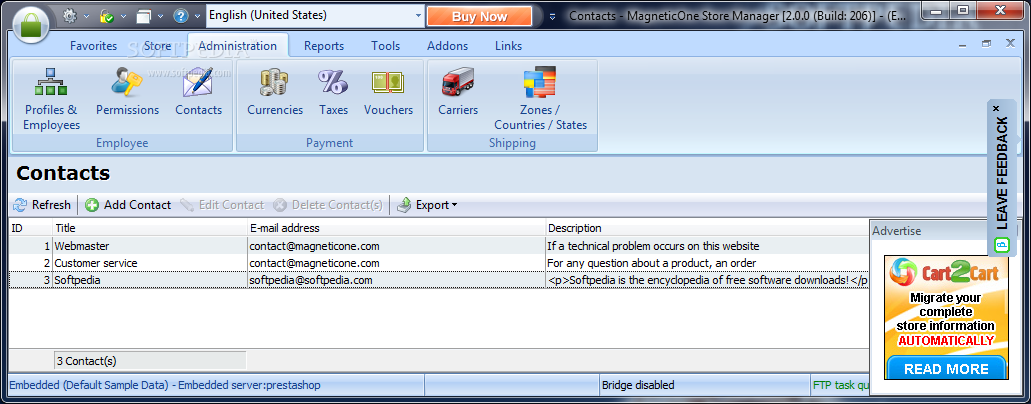Click the 'Bridge disabled' status bar entry
1031x404 pixels.
pos(705,385)
